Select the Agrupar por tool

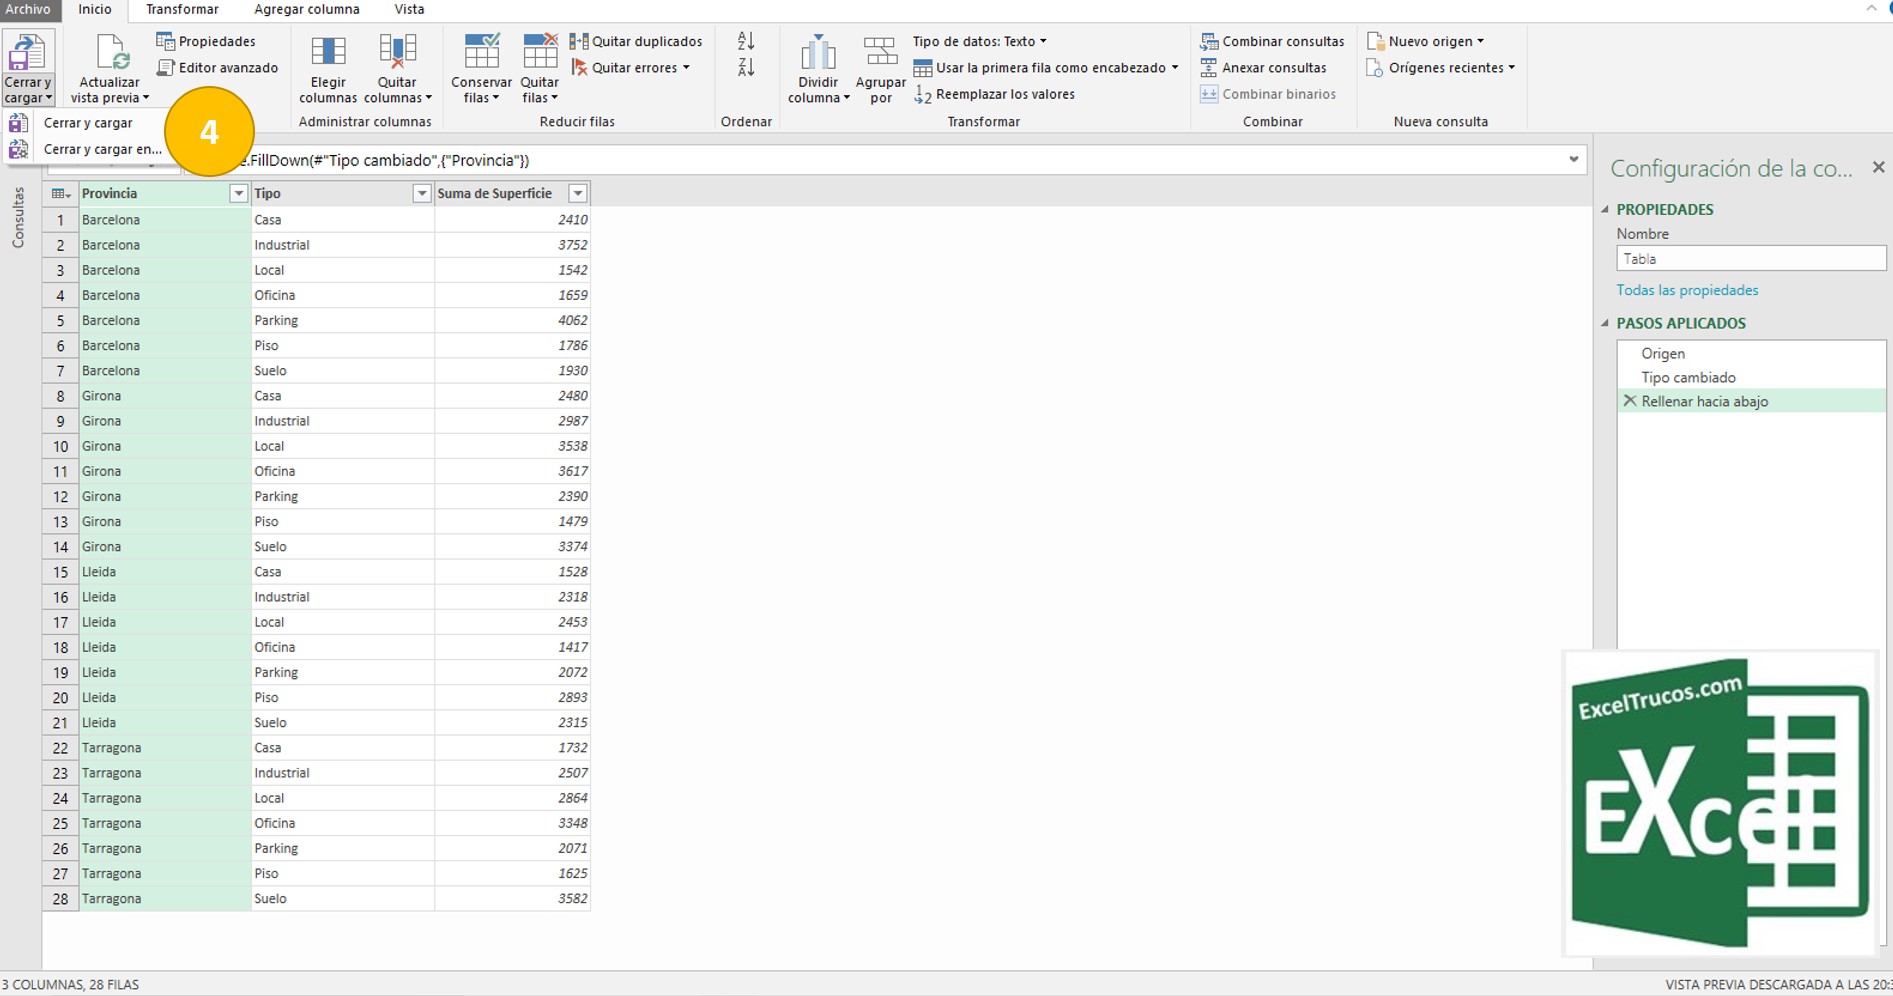[880, 67]
